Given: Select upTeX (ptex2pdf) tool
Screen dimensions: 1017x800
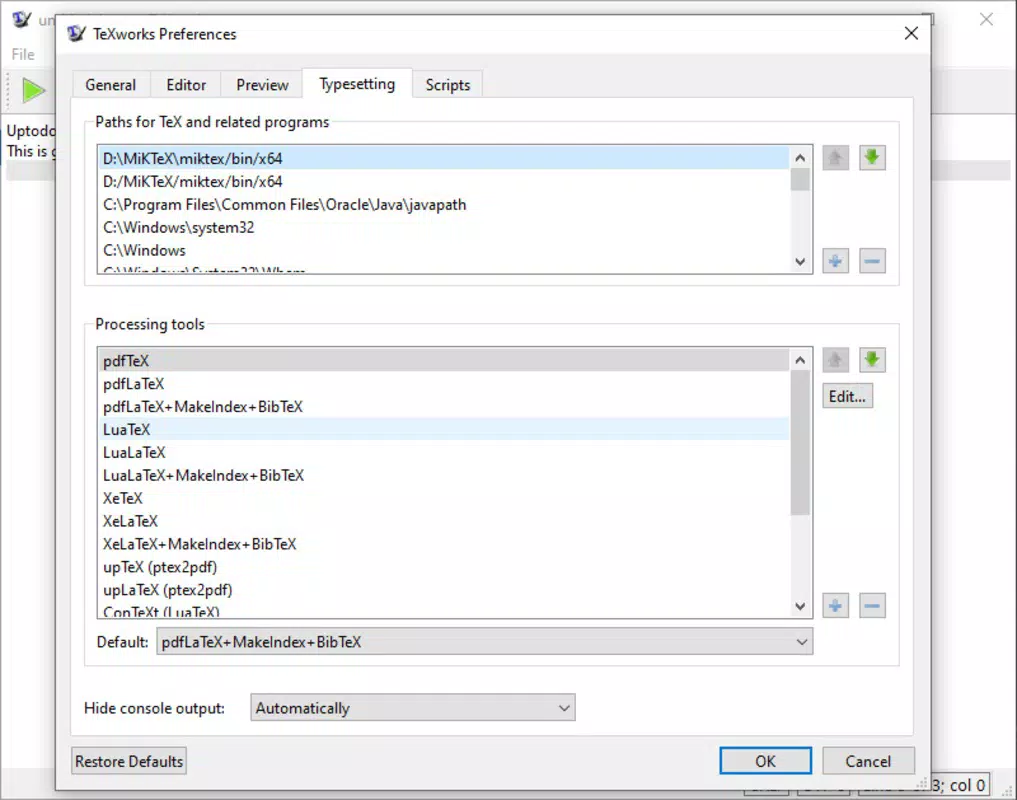Looking at the screenshot, I should click(444, 567).
